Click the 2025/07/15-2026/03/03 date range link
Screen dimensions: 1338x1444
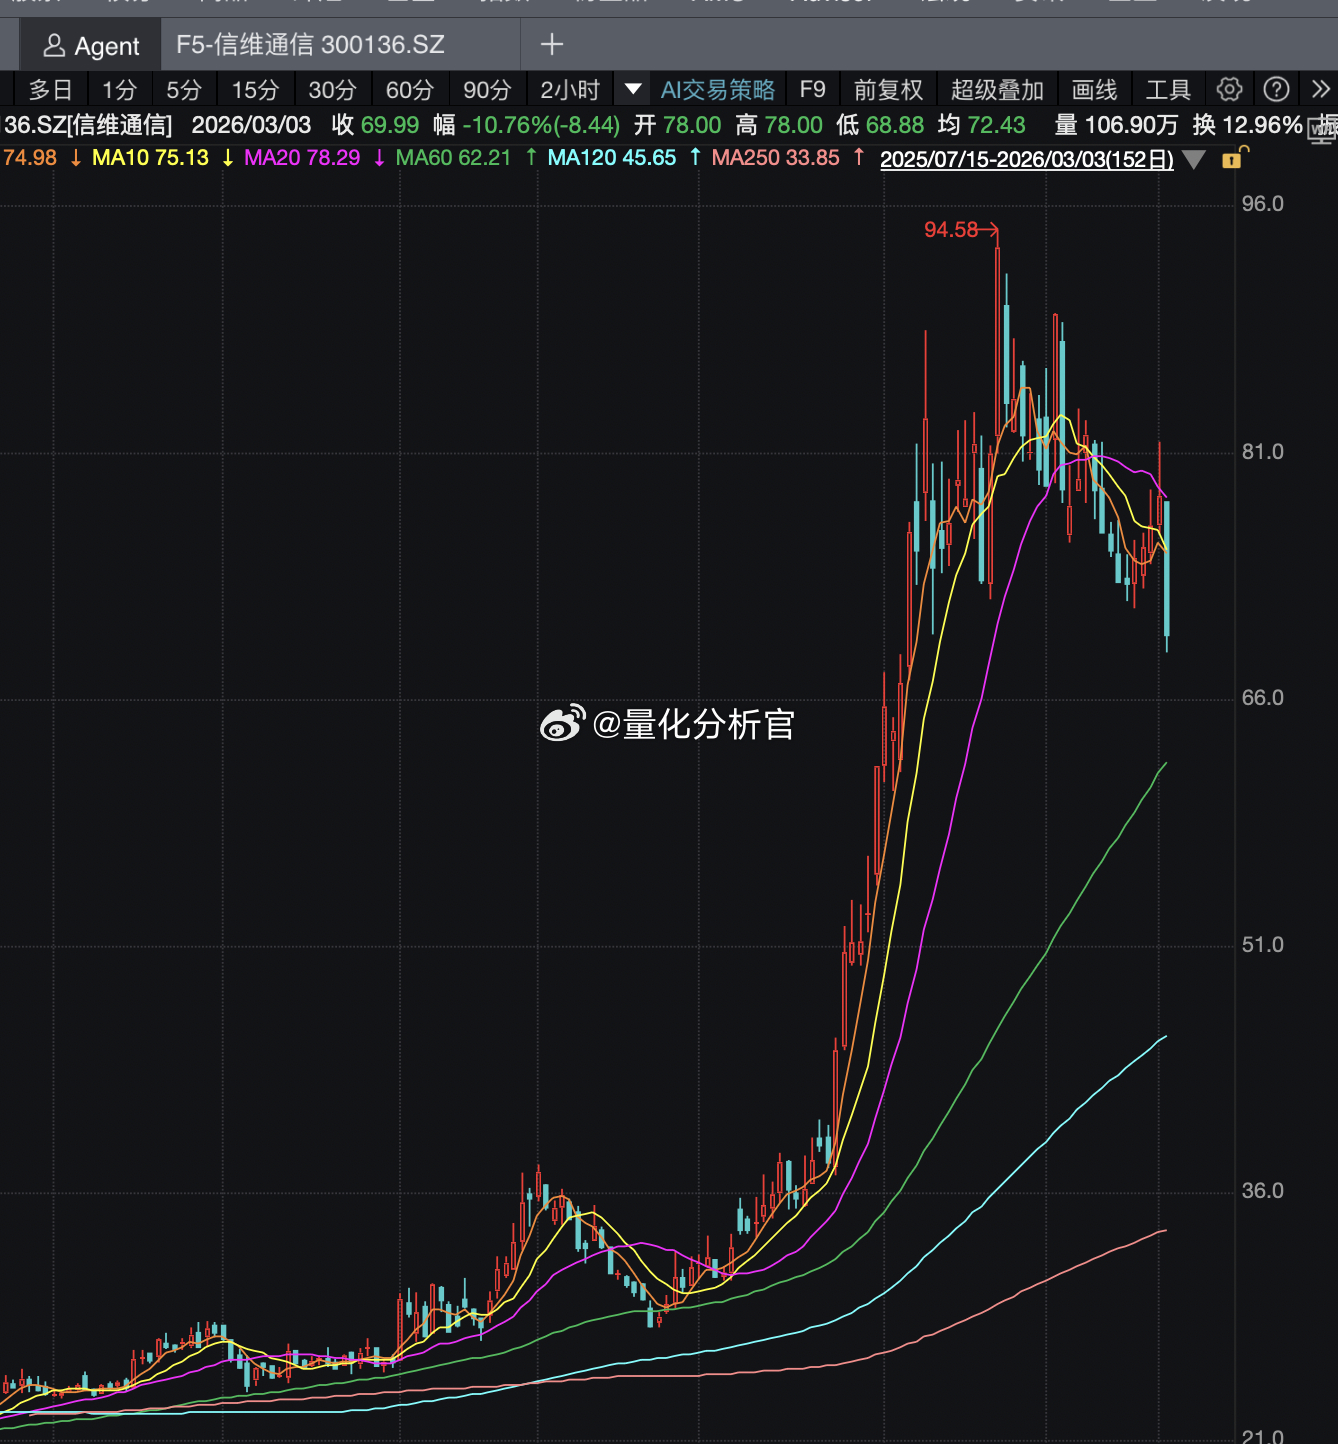point(1026,159)
